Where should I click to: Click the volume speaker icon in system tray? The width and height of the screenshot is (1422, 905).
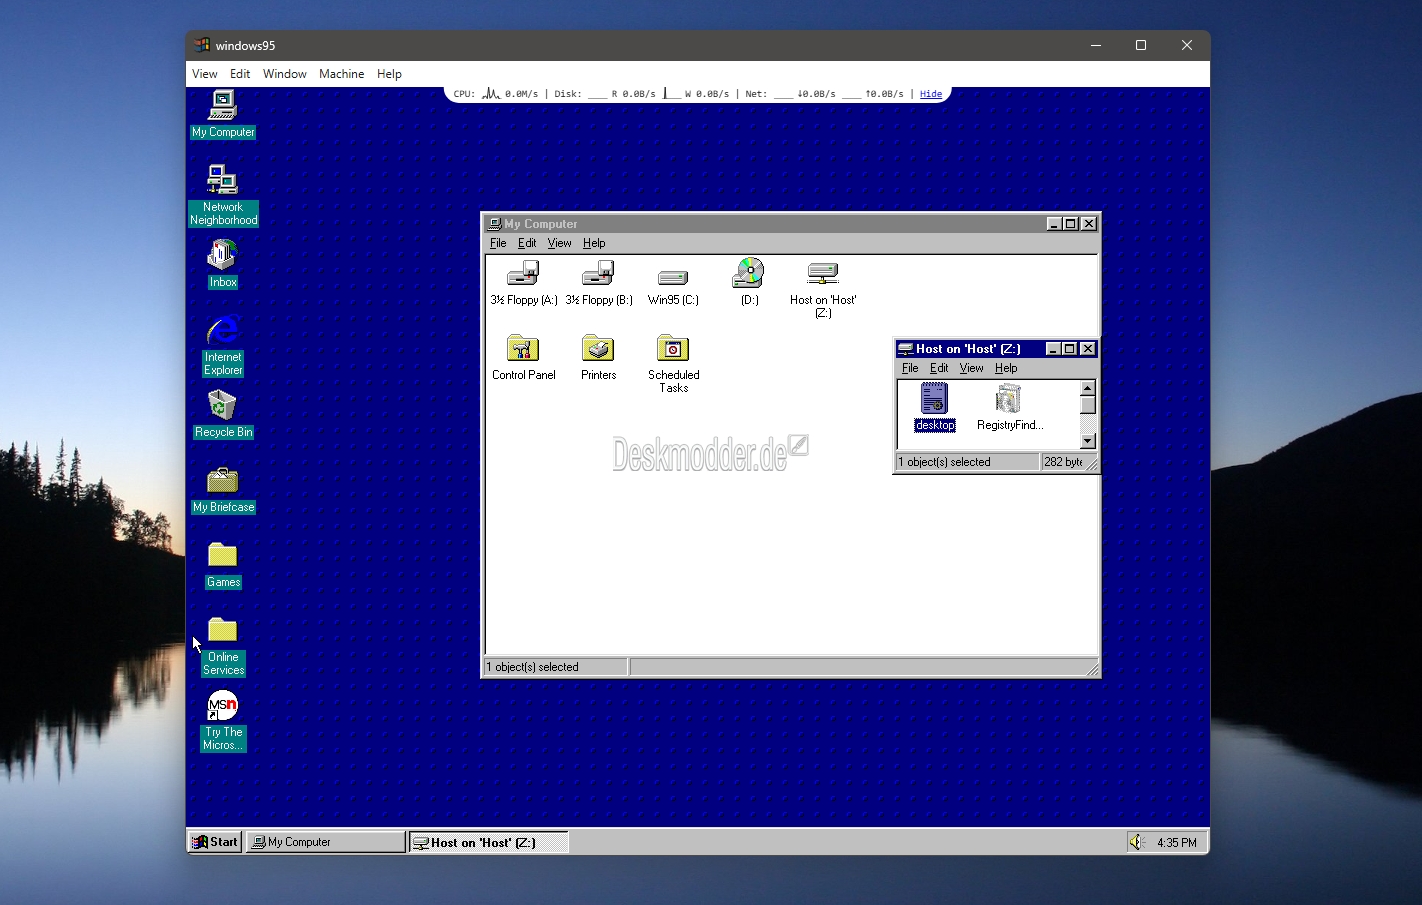click(x=1136, y=842)
